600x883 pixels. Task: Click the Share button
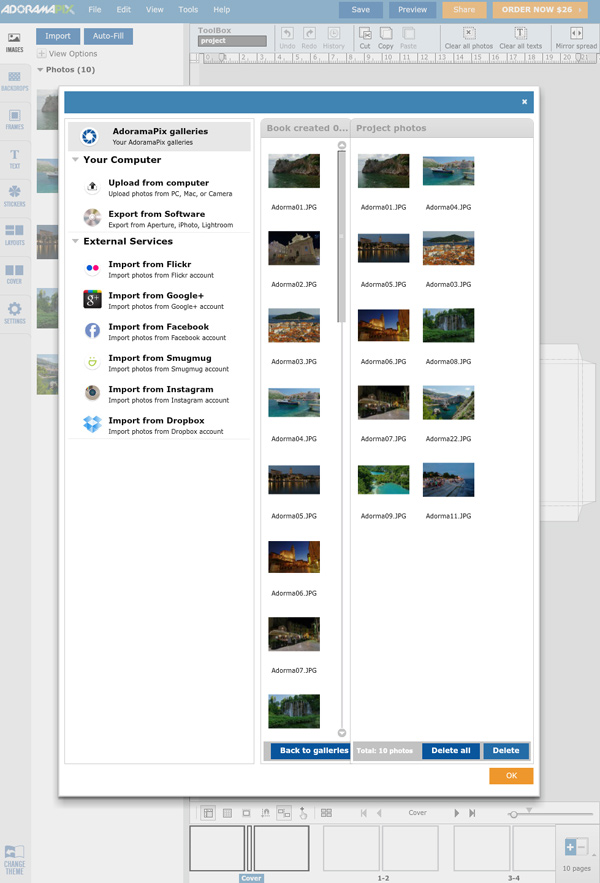tap(464, 10)
